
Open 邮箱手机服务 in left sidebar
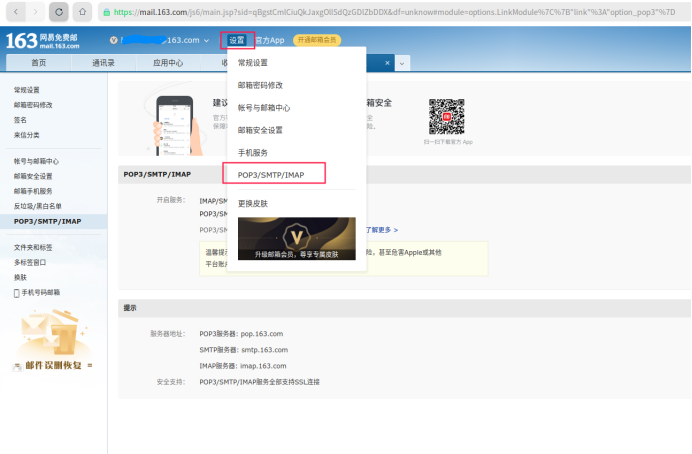tap(33, 191)
